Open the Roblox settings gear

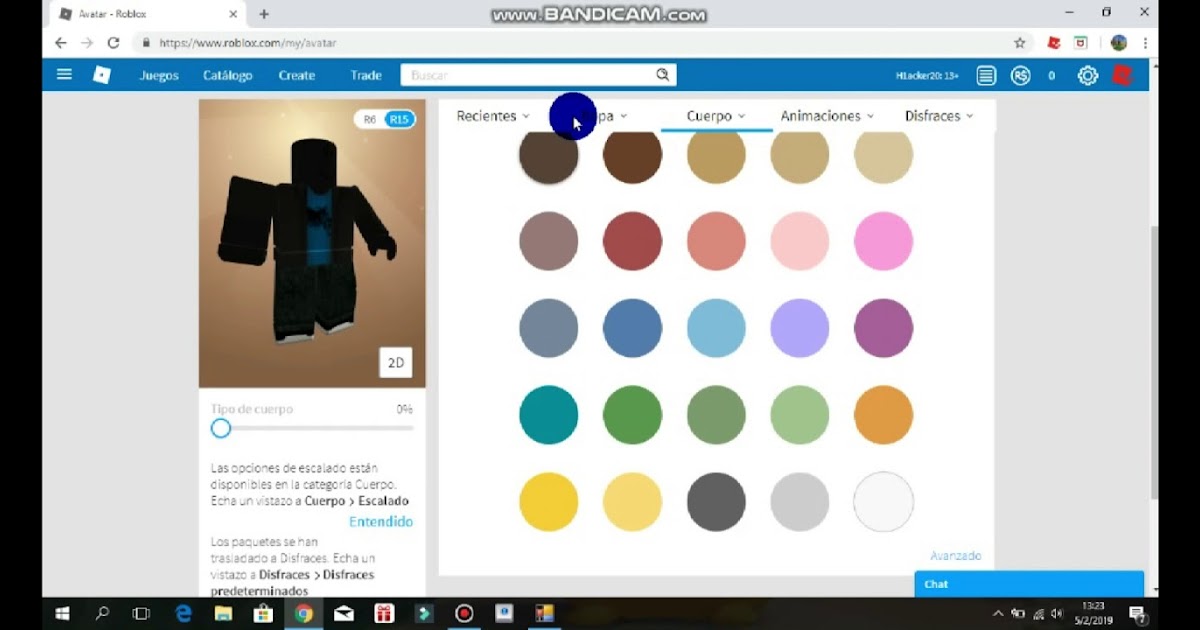click(1088, 75)
